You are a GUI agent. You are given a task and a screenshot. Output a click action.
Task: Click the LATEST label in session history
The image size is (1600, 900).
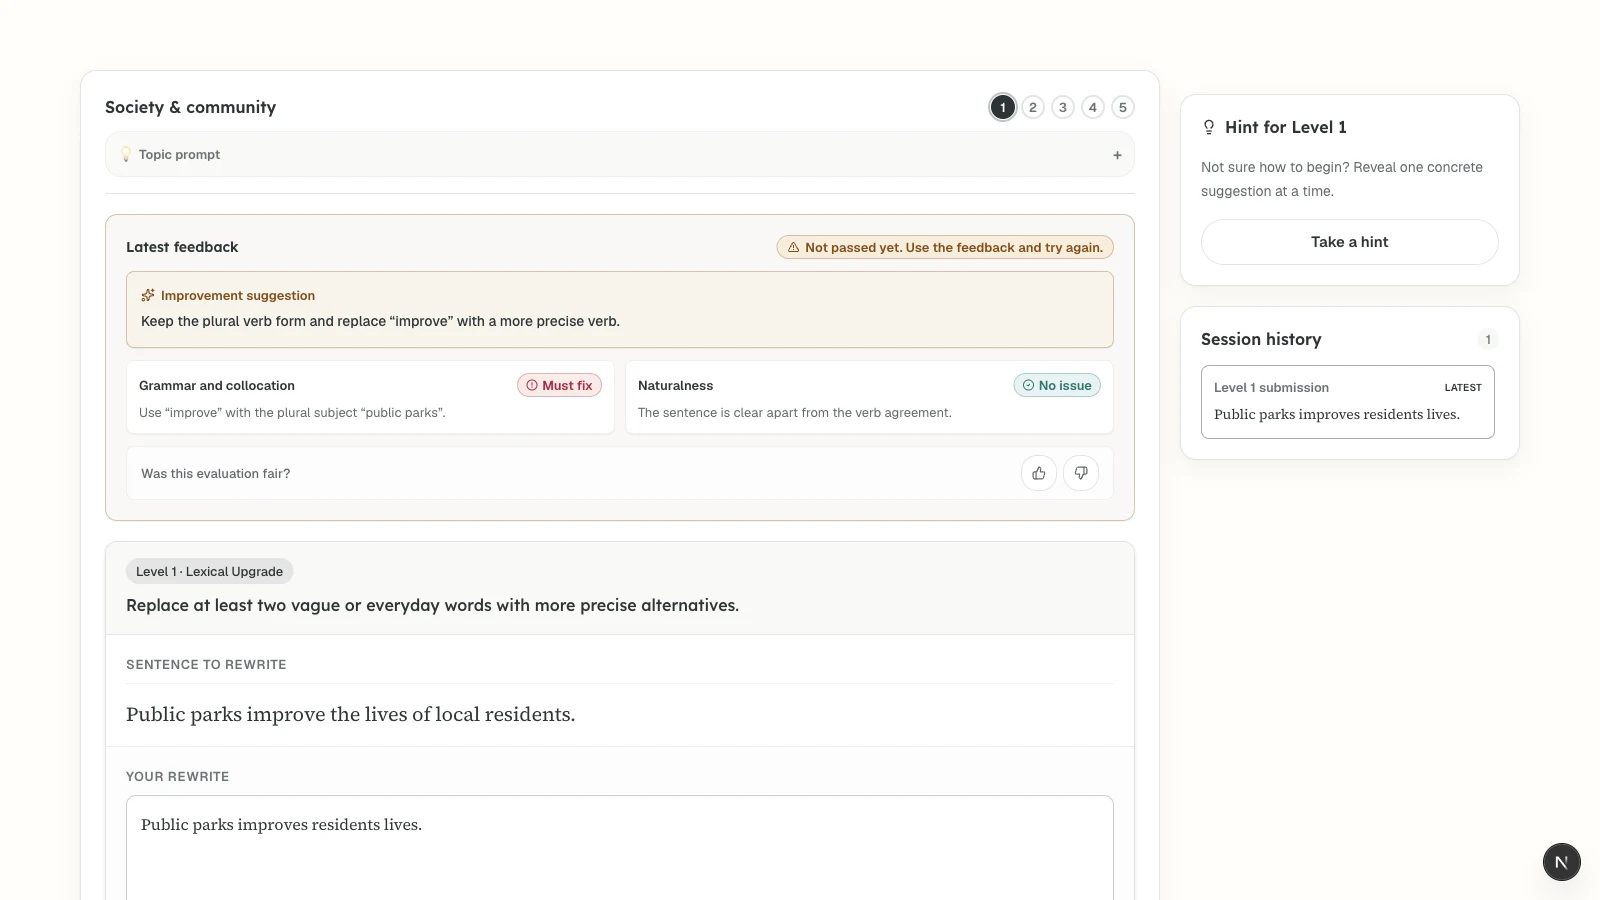click(x=1463, y=387)
